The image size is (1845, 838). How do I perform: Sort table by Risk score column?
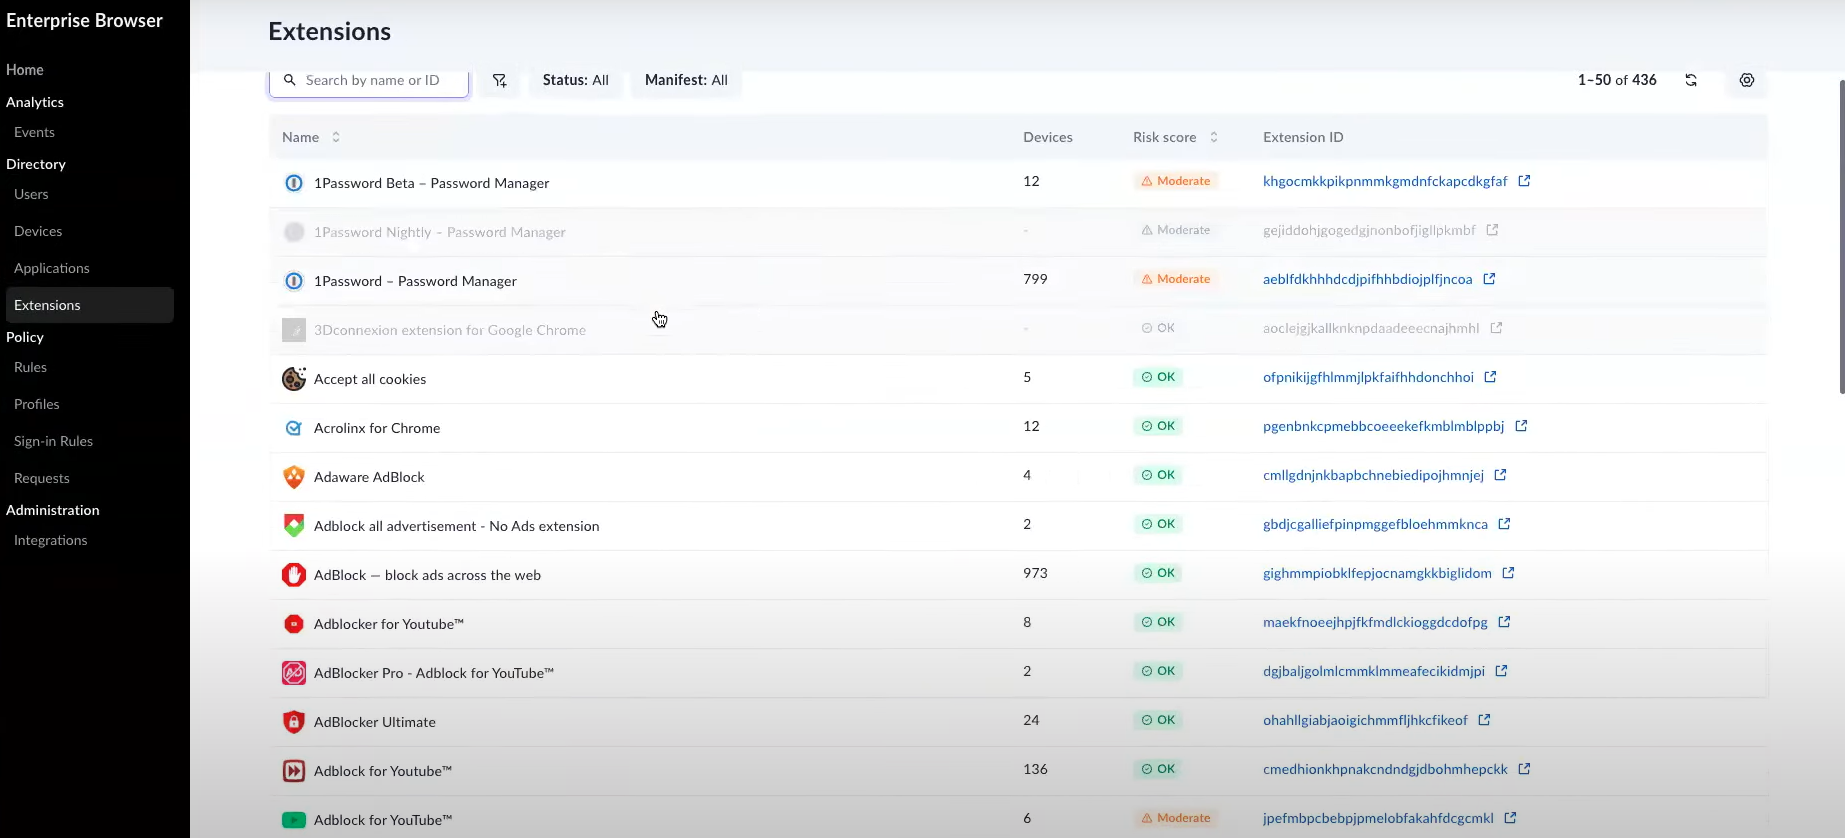click(1214, 137)
